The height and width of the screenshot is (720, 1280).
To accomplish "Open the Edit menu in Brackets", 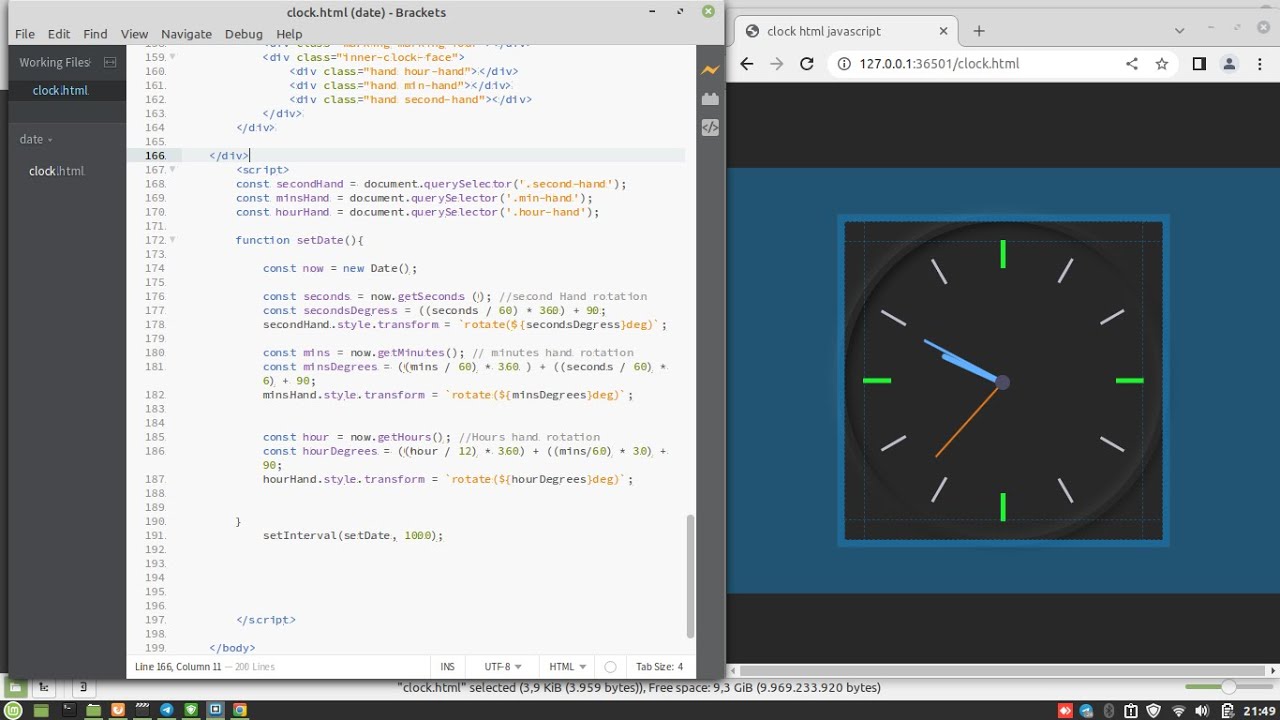I will [x=59, y=34].
